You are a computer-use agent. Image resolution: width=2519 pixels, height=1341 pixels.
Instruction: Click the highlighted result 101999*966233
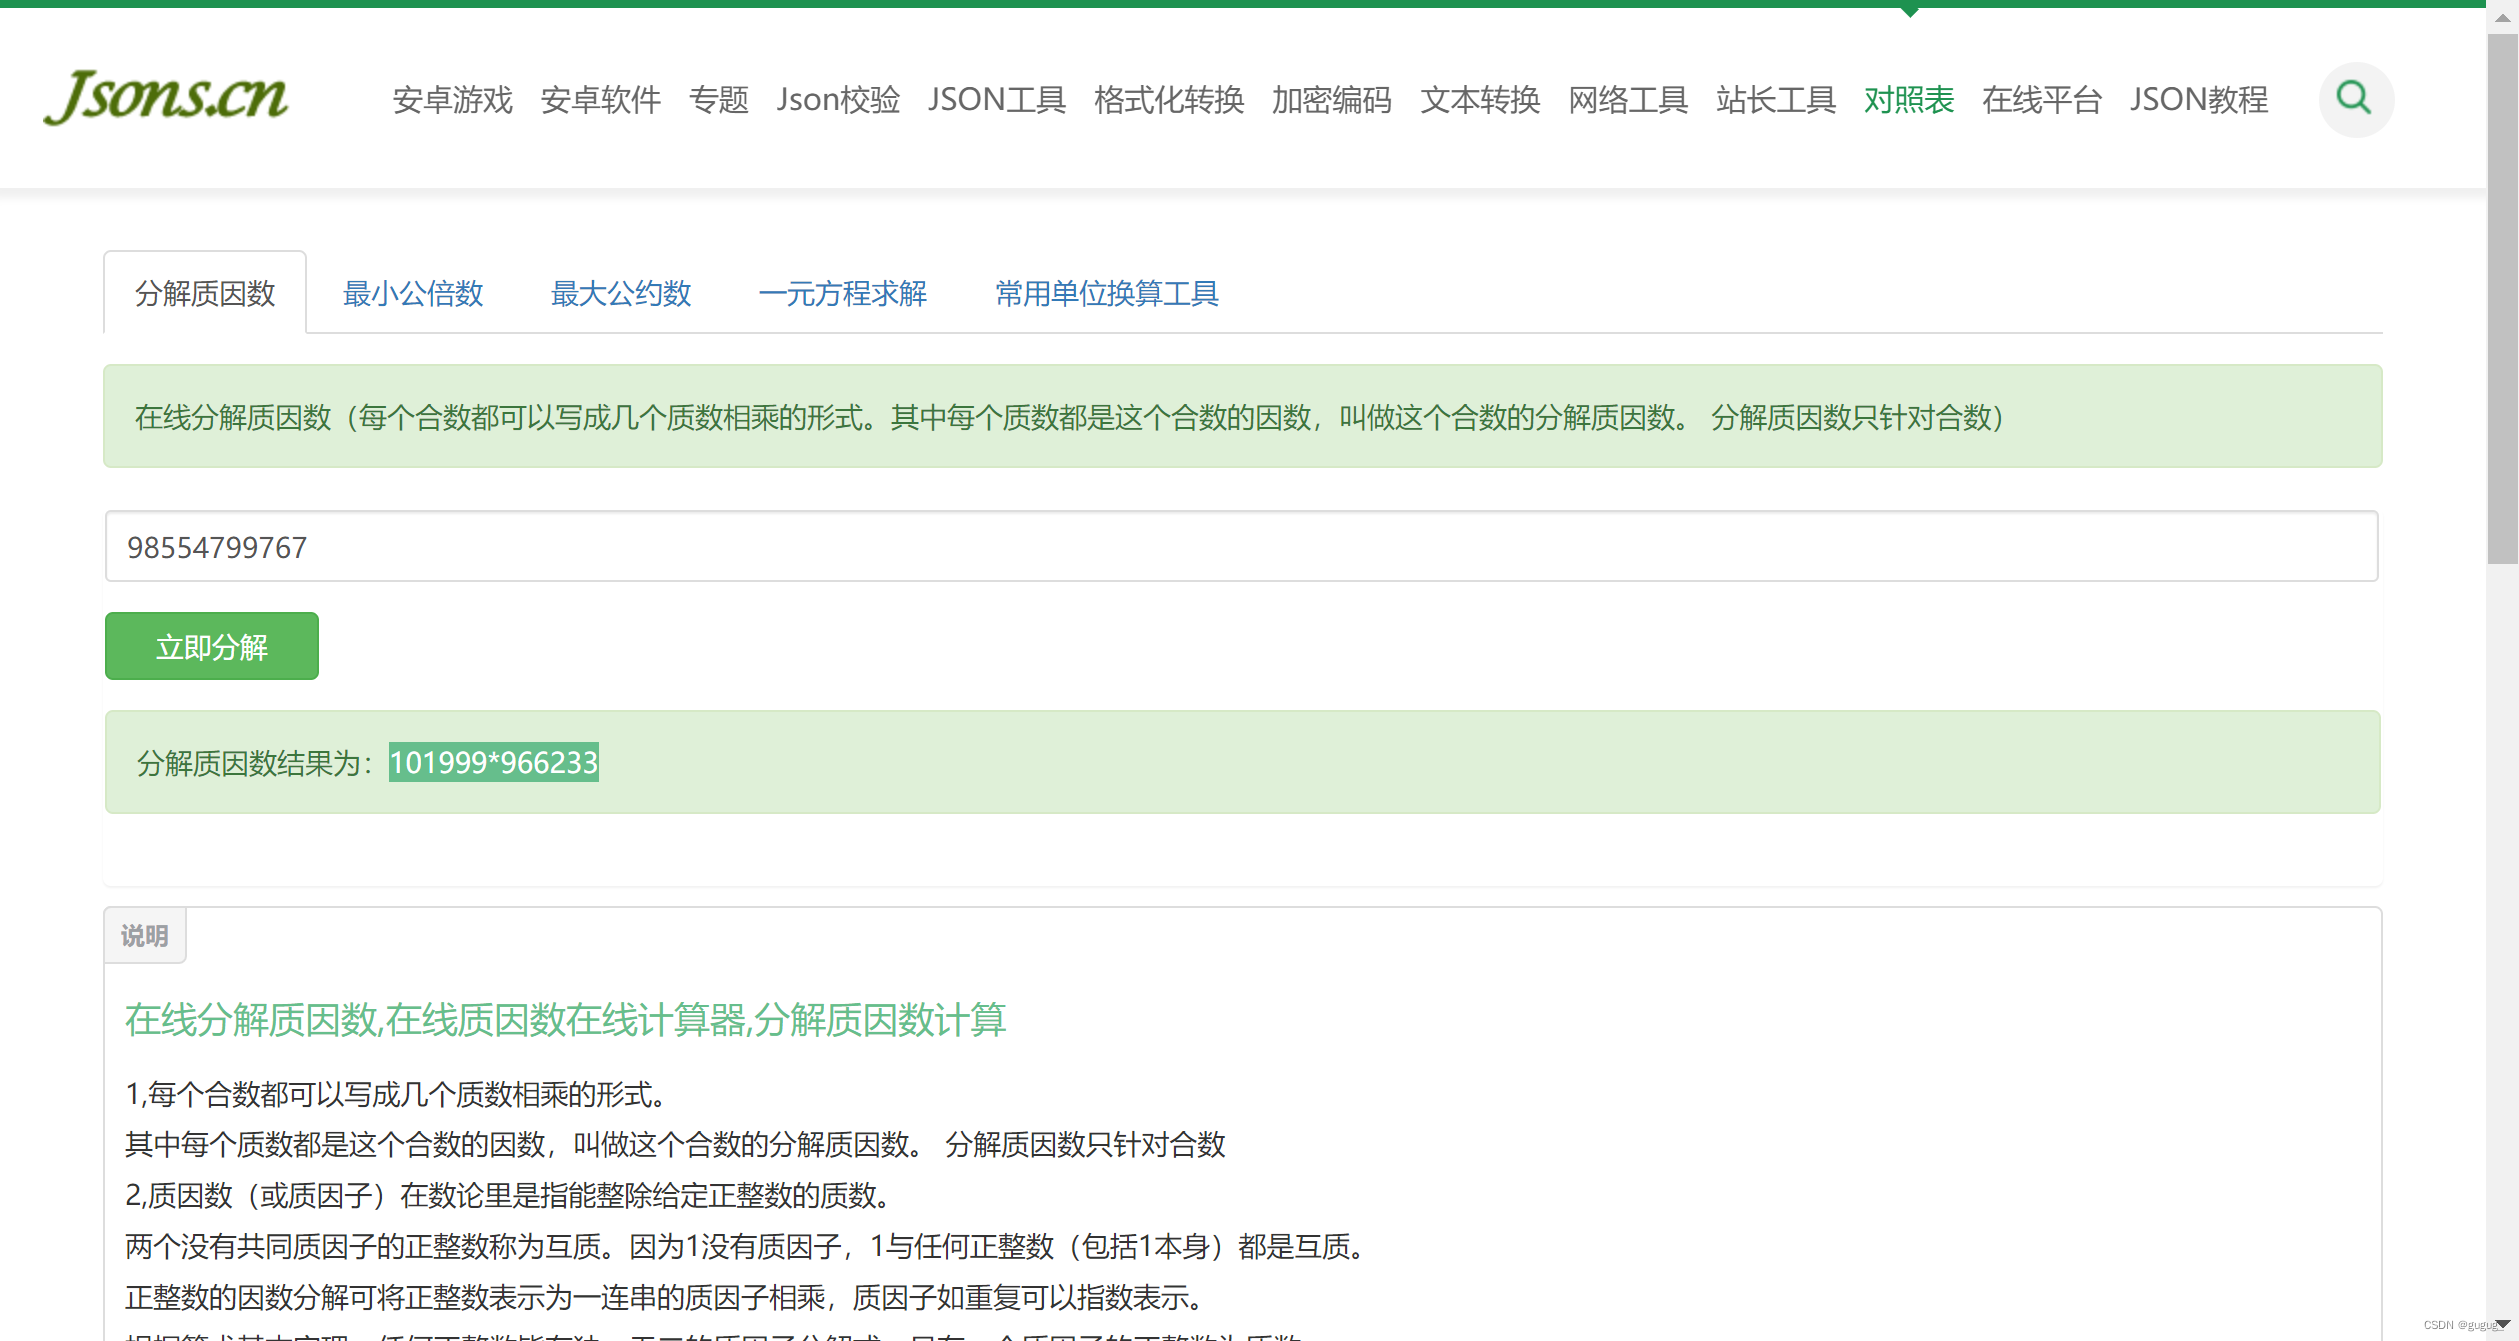pos(492,762)
